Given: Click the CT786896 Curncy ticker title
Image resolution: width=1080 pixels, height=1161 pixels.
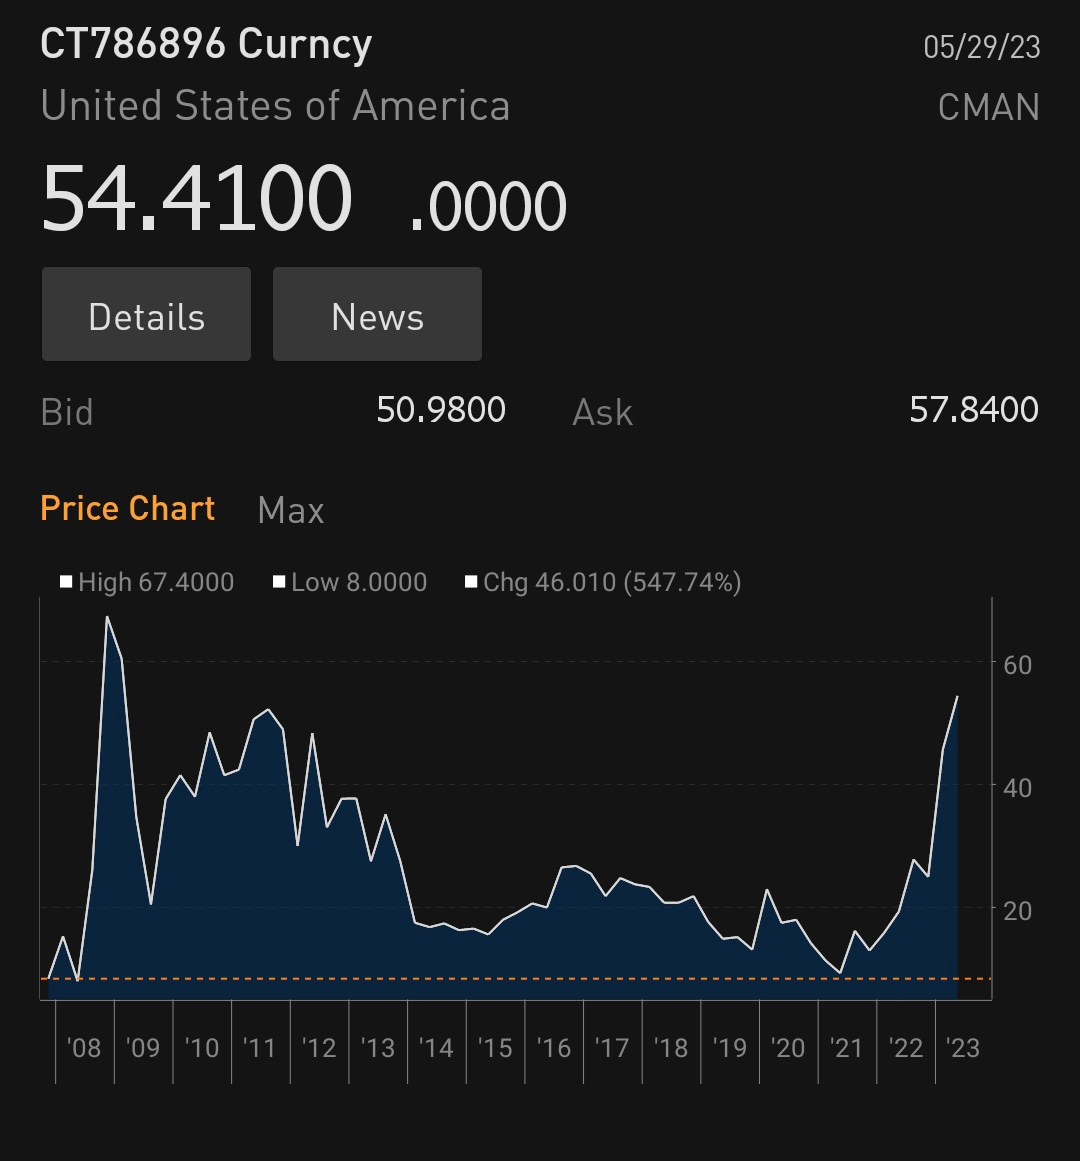Looking at the screenshot, I should click(207, 44).
